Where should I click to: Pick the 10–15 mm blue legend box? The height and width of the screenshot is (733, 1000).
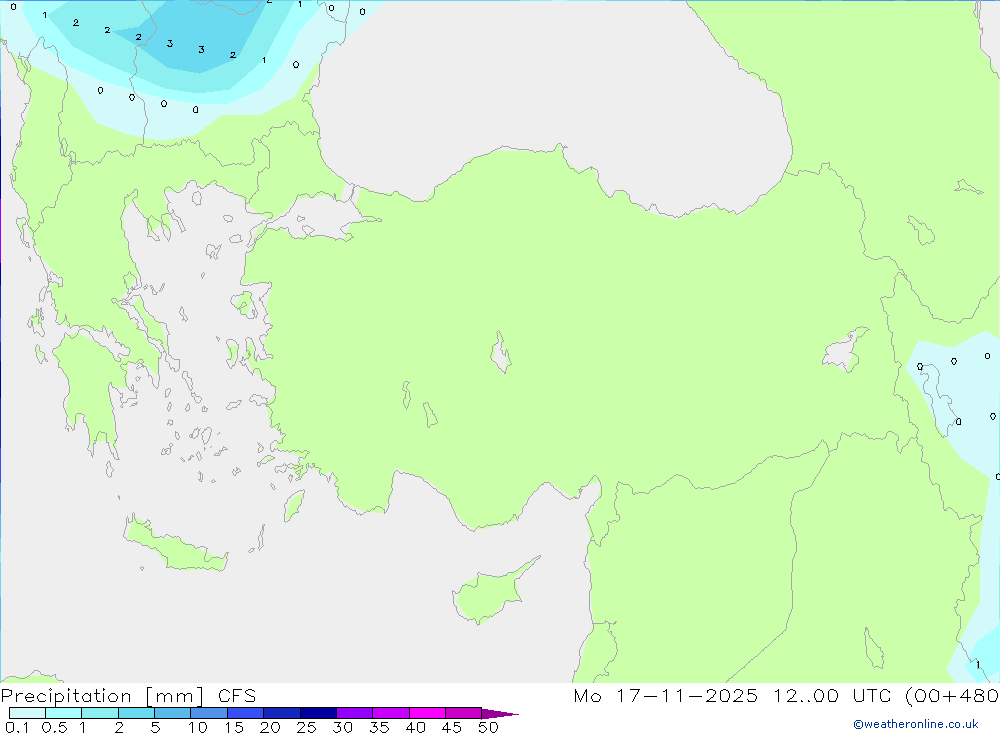tap(209, 713)
